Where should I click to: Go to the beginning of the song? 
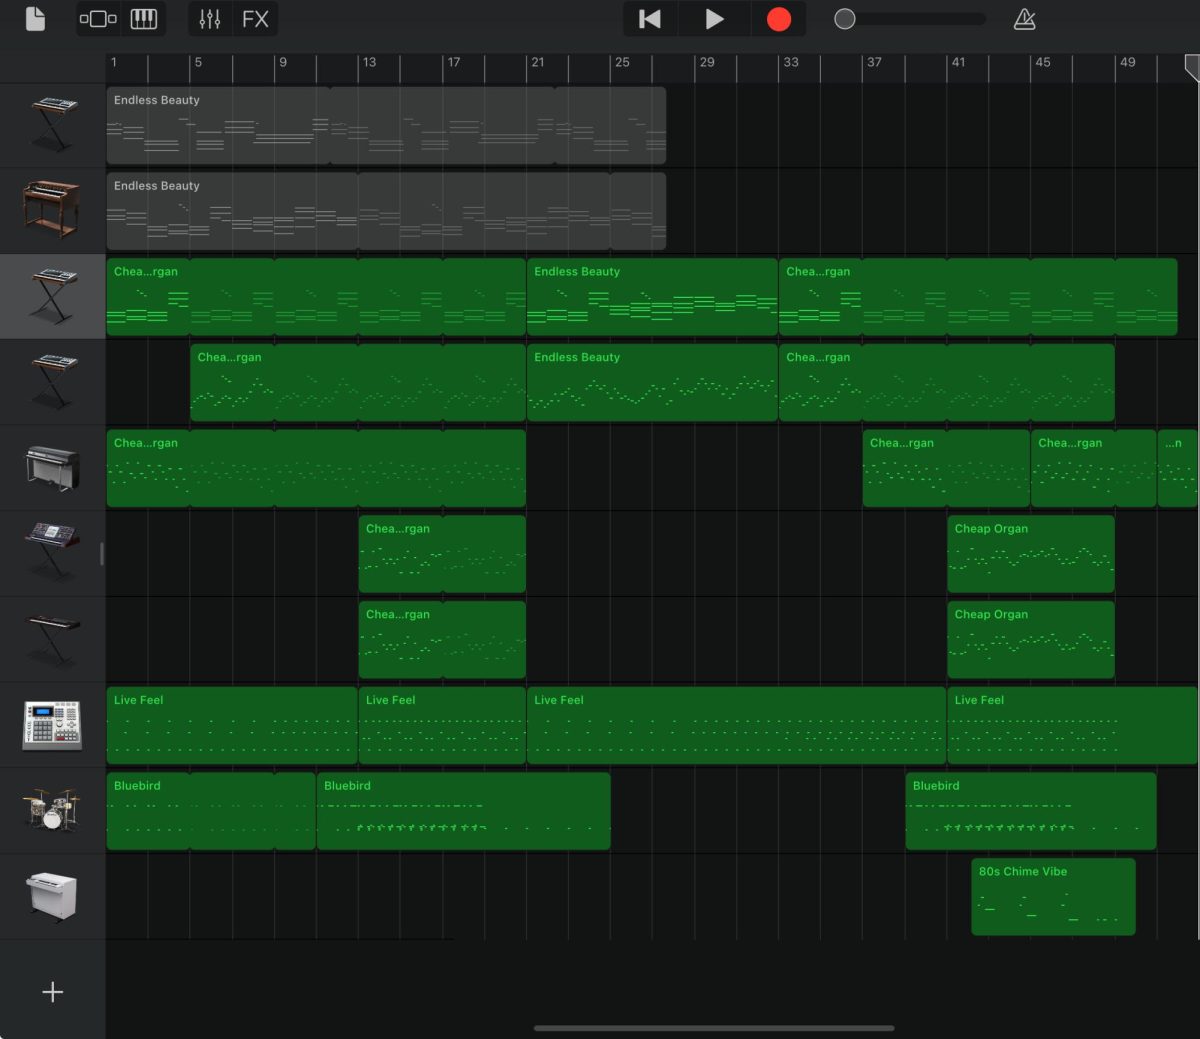[x=650, y=19]
